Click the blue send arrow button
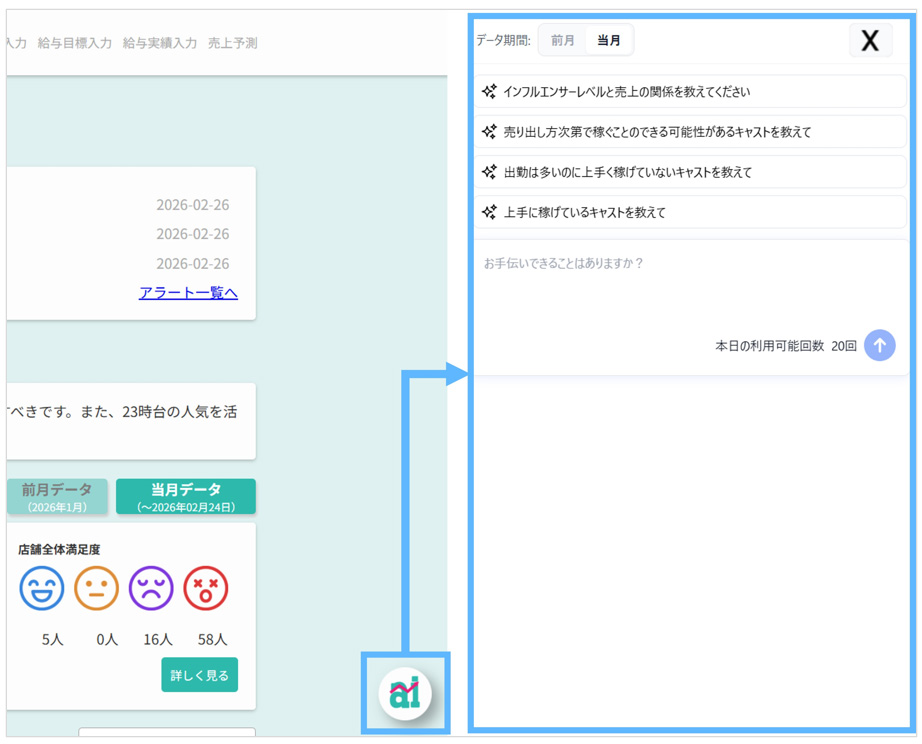The height and width of the screenshot is (744, 922). [879, 345]
